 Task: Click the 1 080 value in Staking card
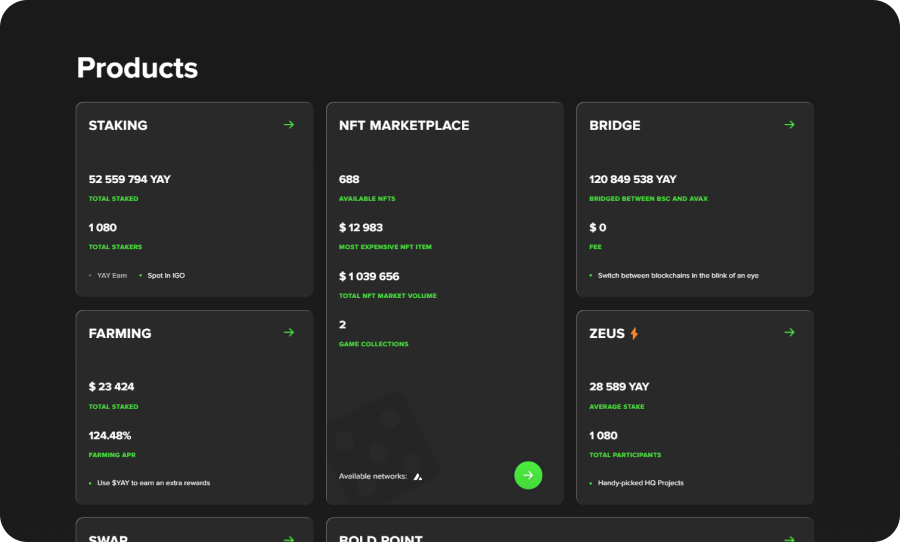103,228
